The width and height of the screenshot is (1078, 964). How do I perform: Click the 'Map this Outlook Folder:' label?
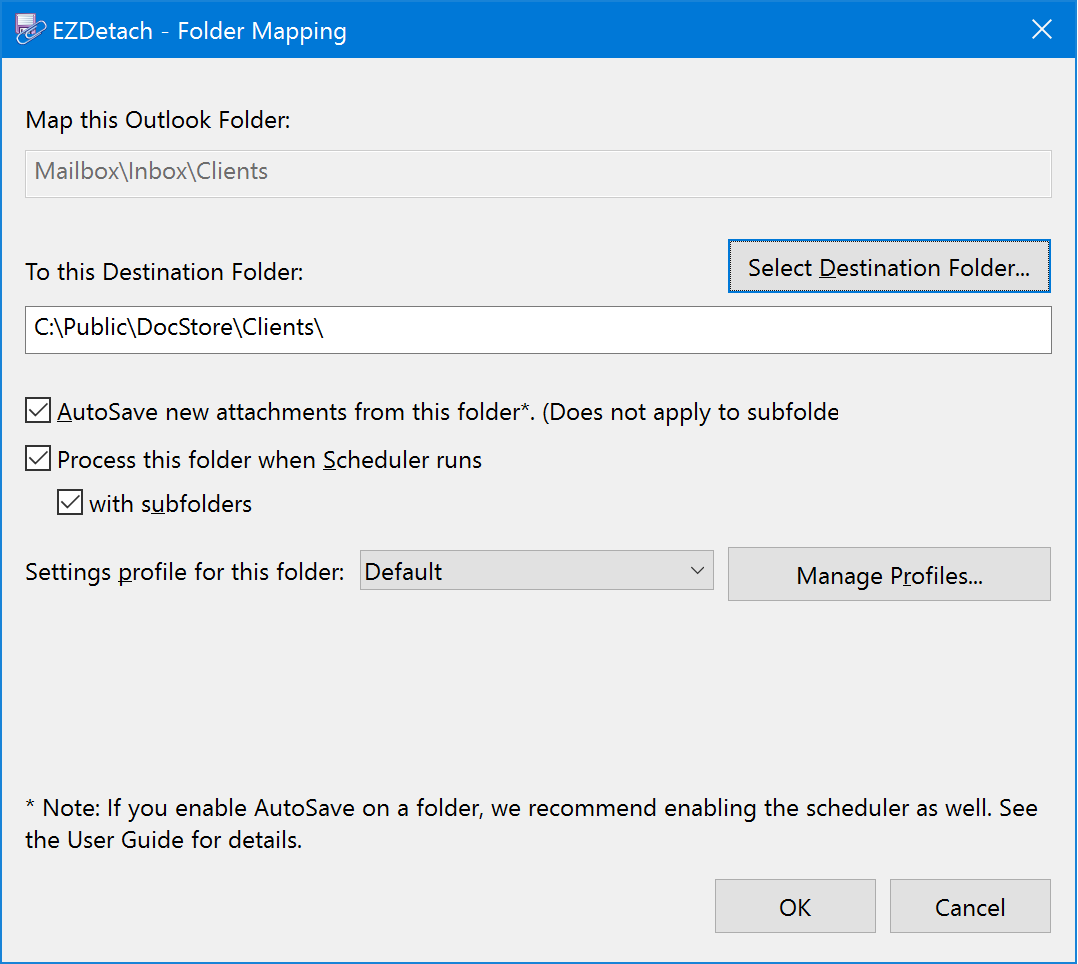point(158,120)
